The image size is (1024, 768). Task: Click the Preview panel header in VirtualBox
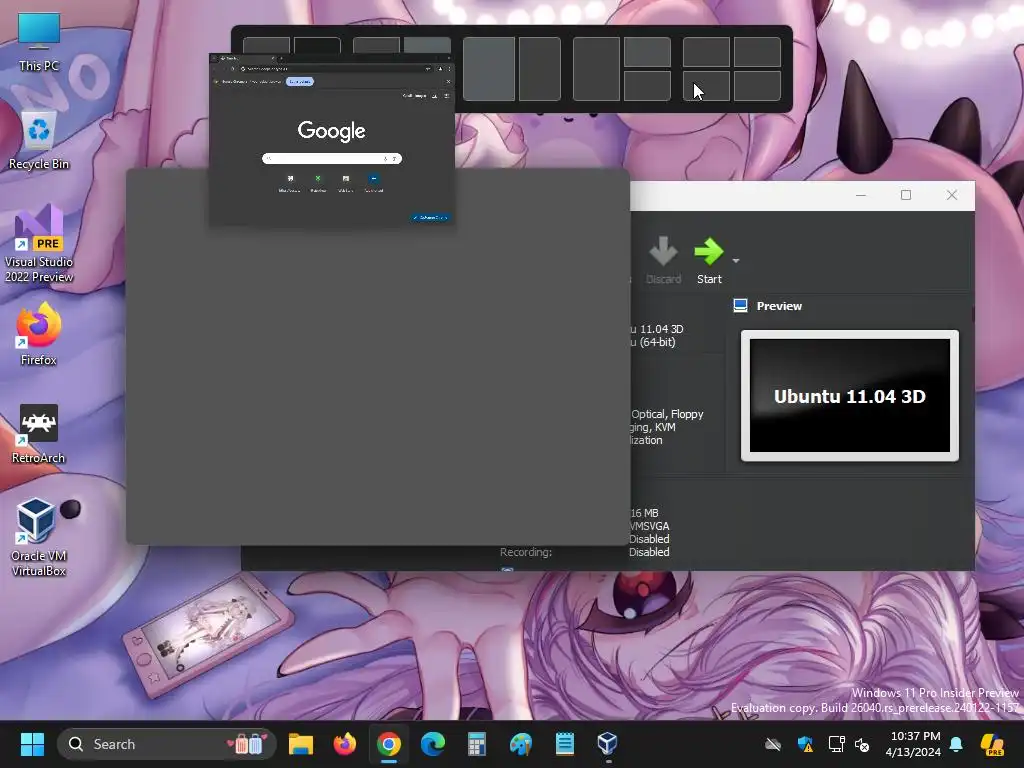pos(768,306)
